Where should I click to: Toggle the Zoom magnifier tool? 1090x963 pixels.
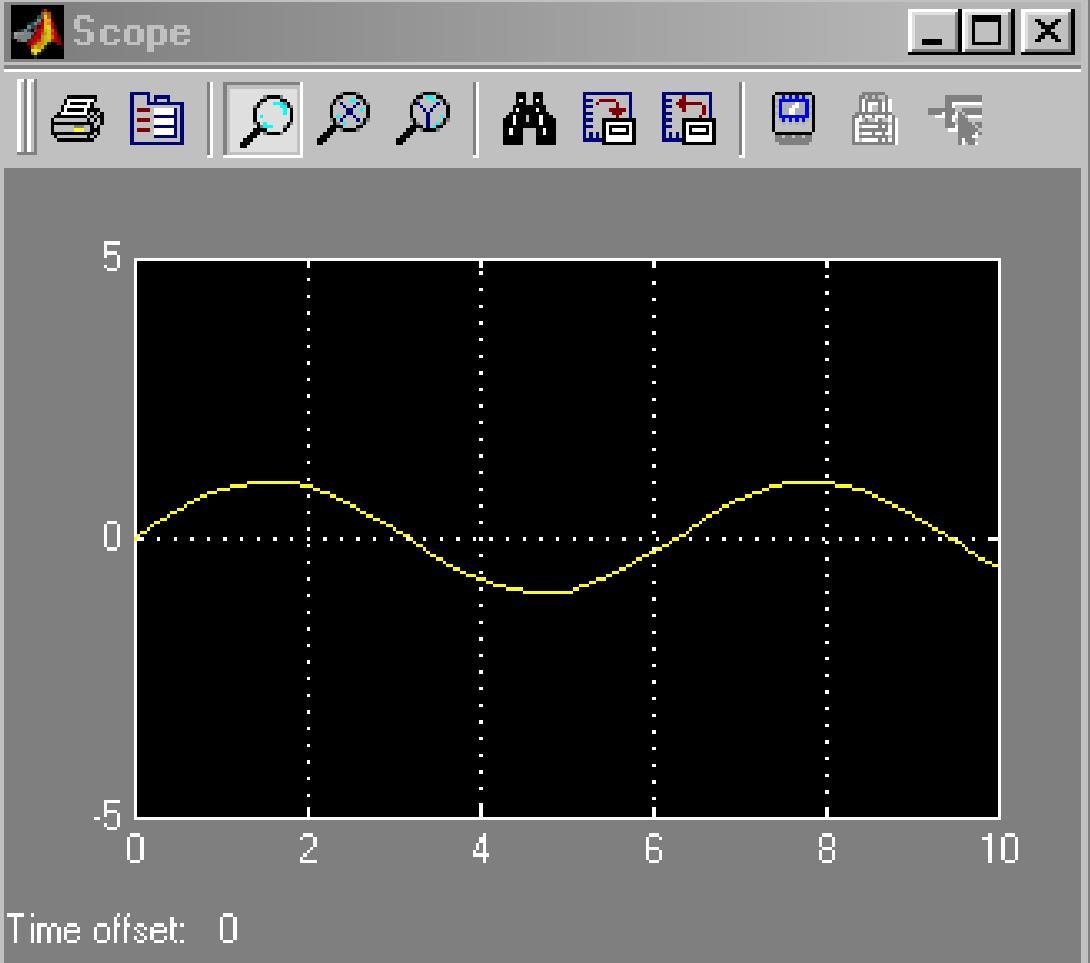(x=263, y=120)
